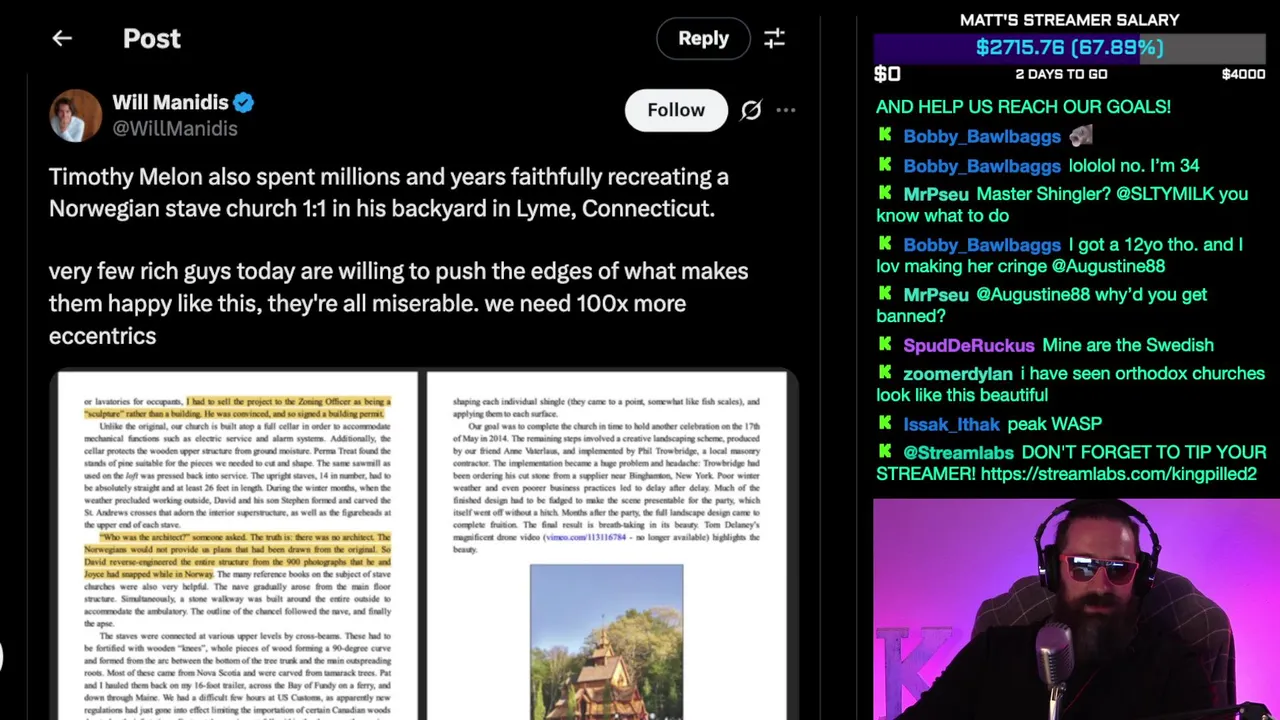This screenshot has width=1280, height=720.
Task: Click the @WillManidis handle
Action: pyautogui.click(x=175, y=128)
